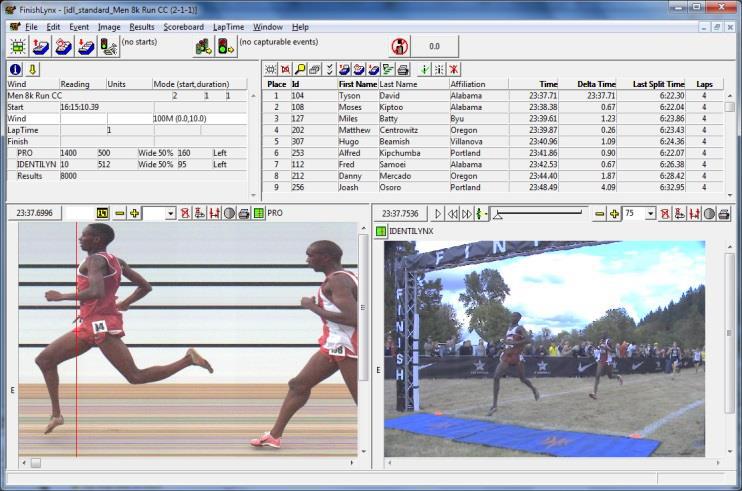Click the green camera alignment icon in top toolbar

pos(18,46)
